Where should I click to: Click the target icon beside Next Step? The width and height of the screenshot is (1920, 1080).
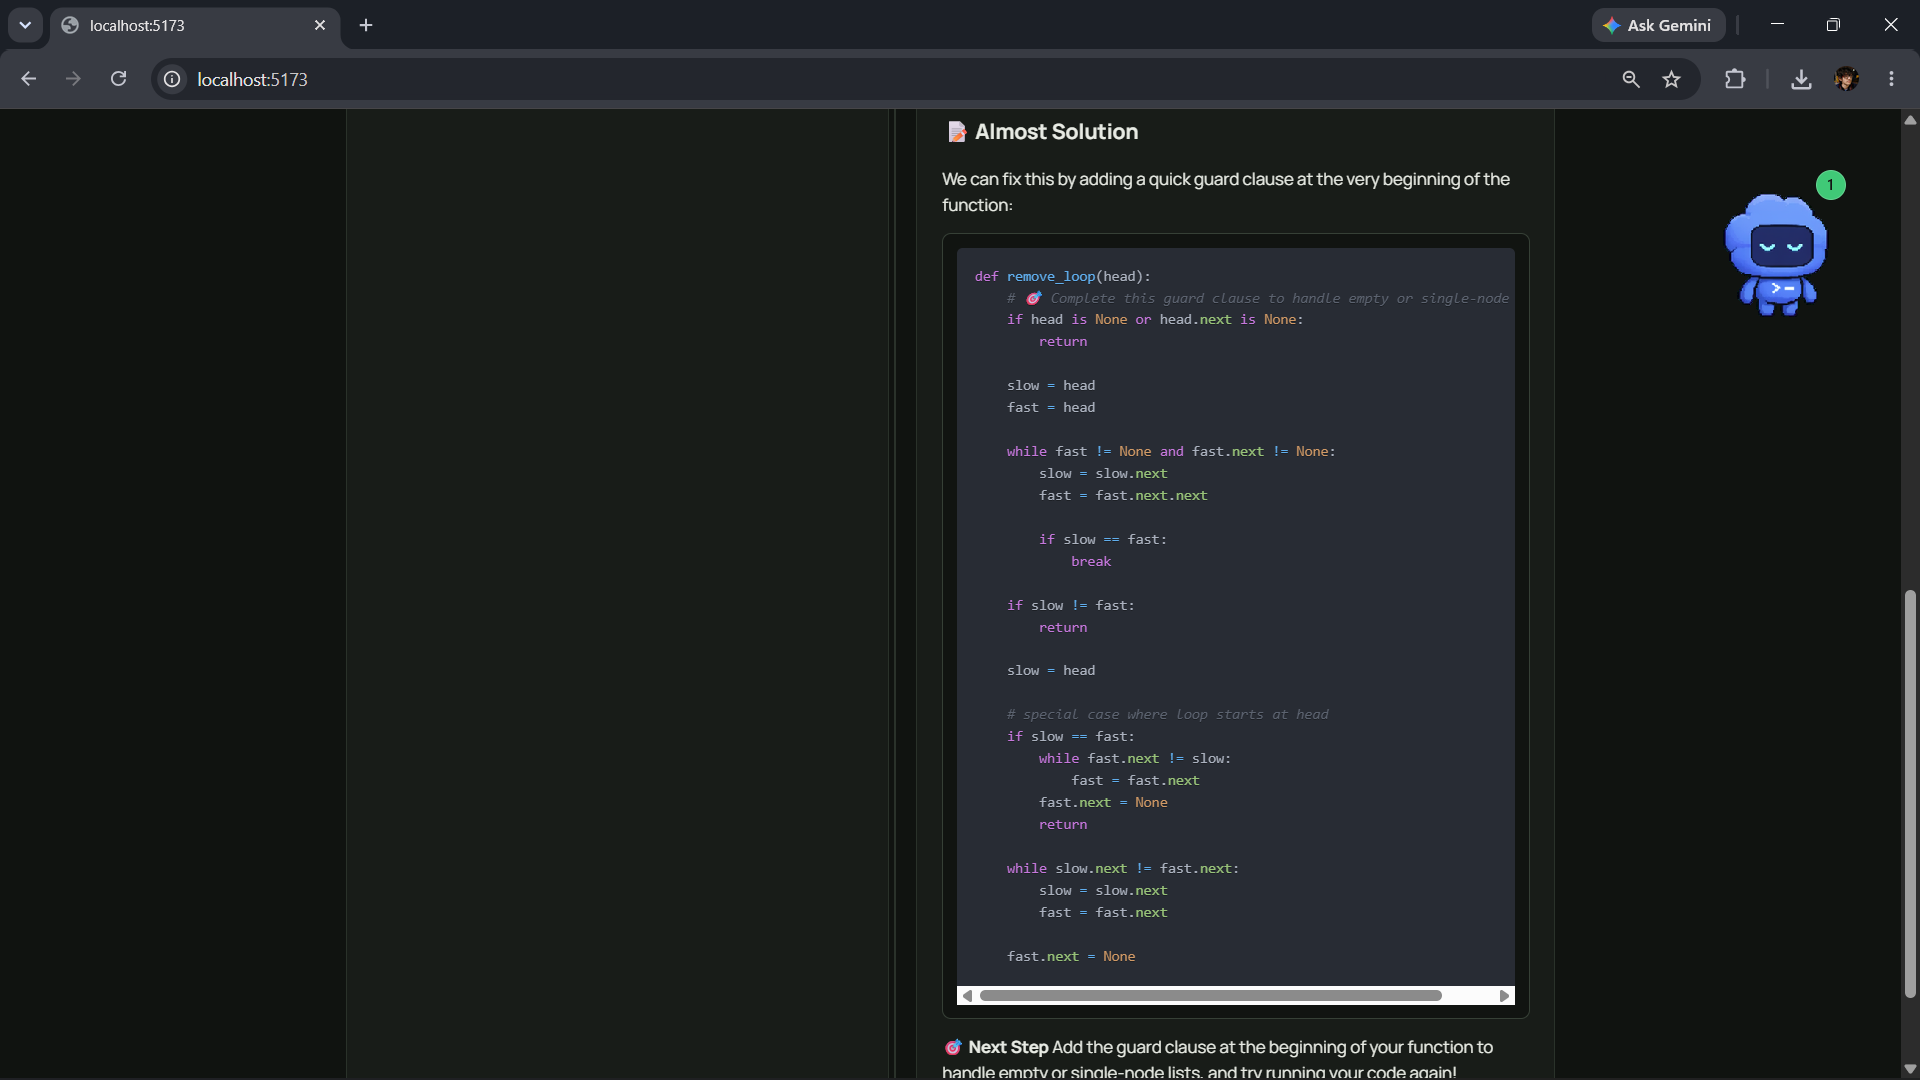[953, 1047]
